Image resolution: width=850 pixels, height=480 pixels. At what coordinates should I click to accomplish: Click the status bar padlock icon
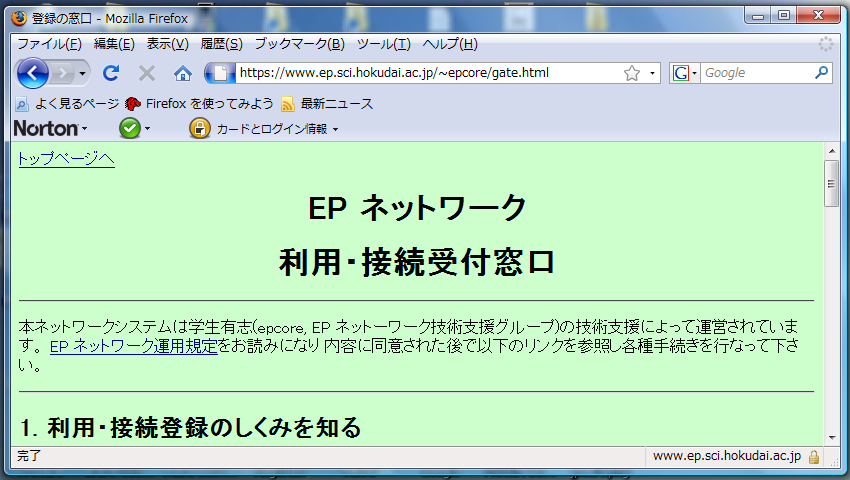click(x=814, y=457)
